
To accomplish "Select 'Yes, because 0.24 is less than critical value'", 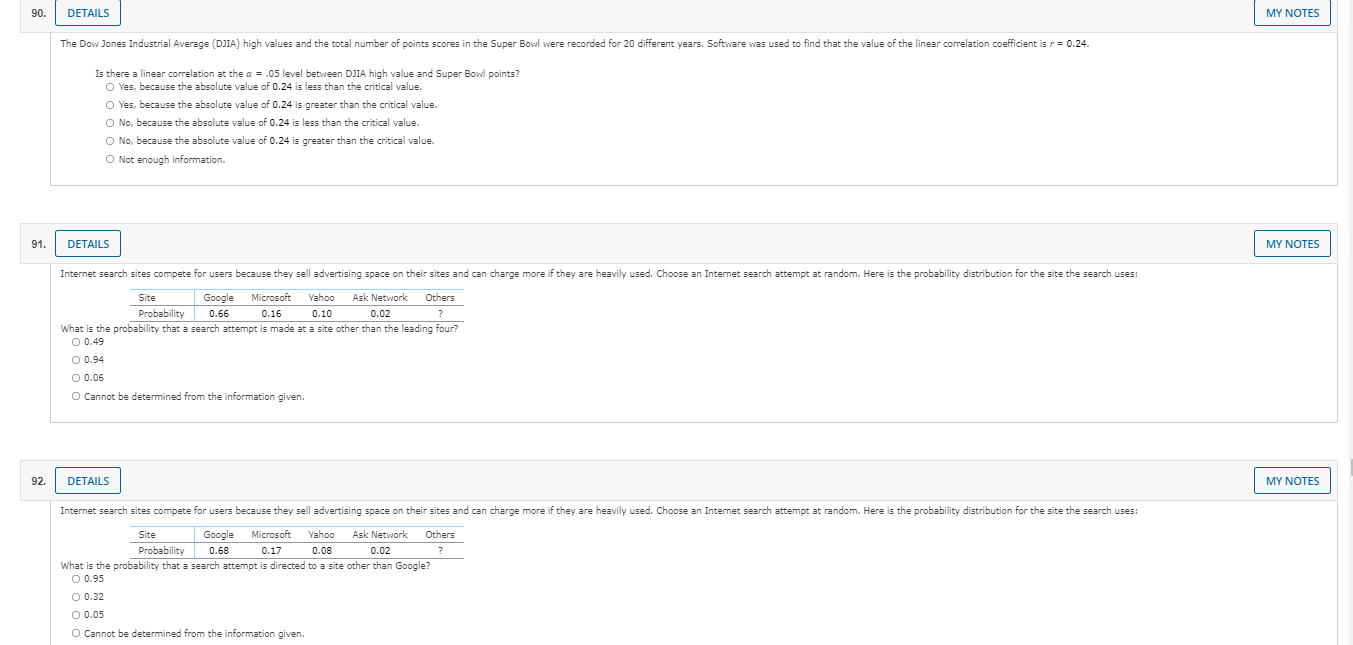I will click(109, 86).
